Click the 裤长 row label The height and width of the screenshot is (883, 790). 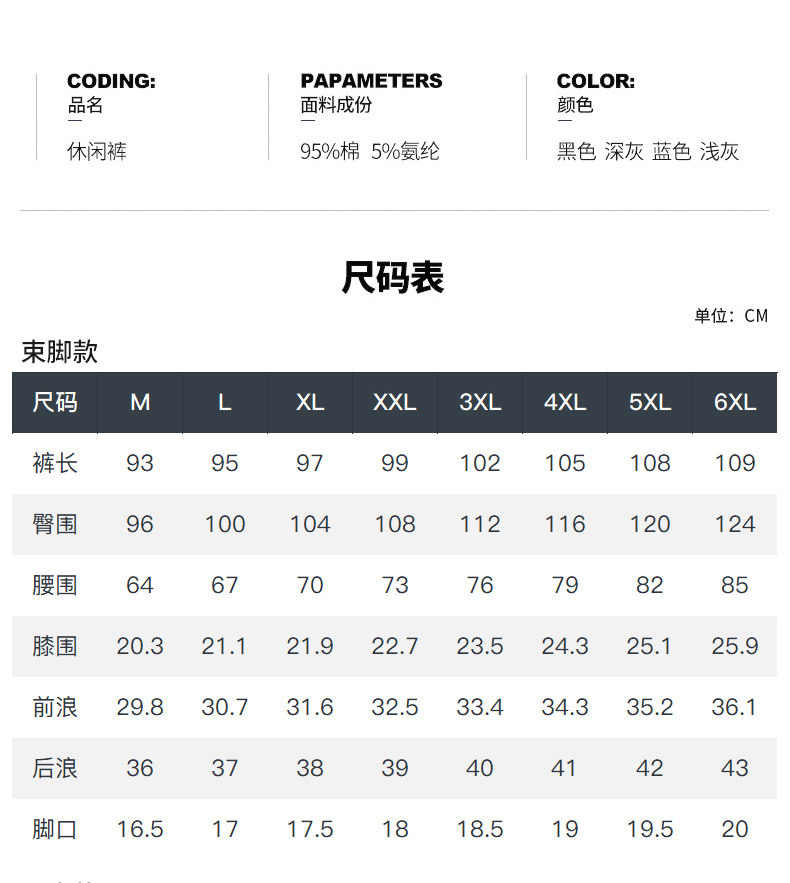(55, 463)
